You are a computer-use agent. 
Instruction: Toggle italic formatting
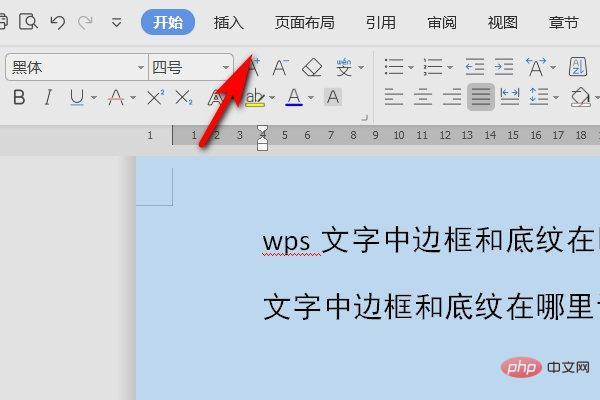(x=48, y=97)
